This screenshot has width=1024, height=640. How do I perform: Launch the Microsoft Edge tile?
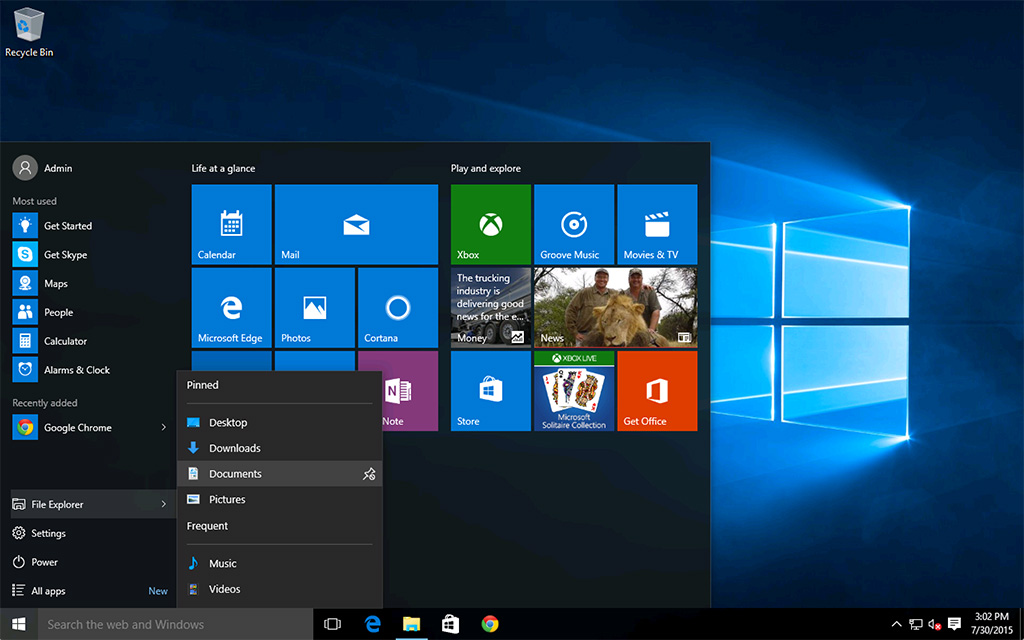pyautogui.click(x=231, y=307)
